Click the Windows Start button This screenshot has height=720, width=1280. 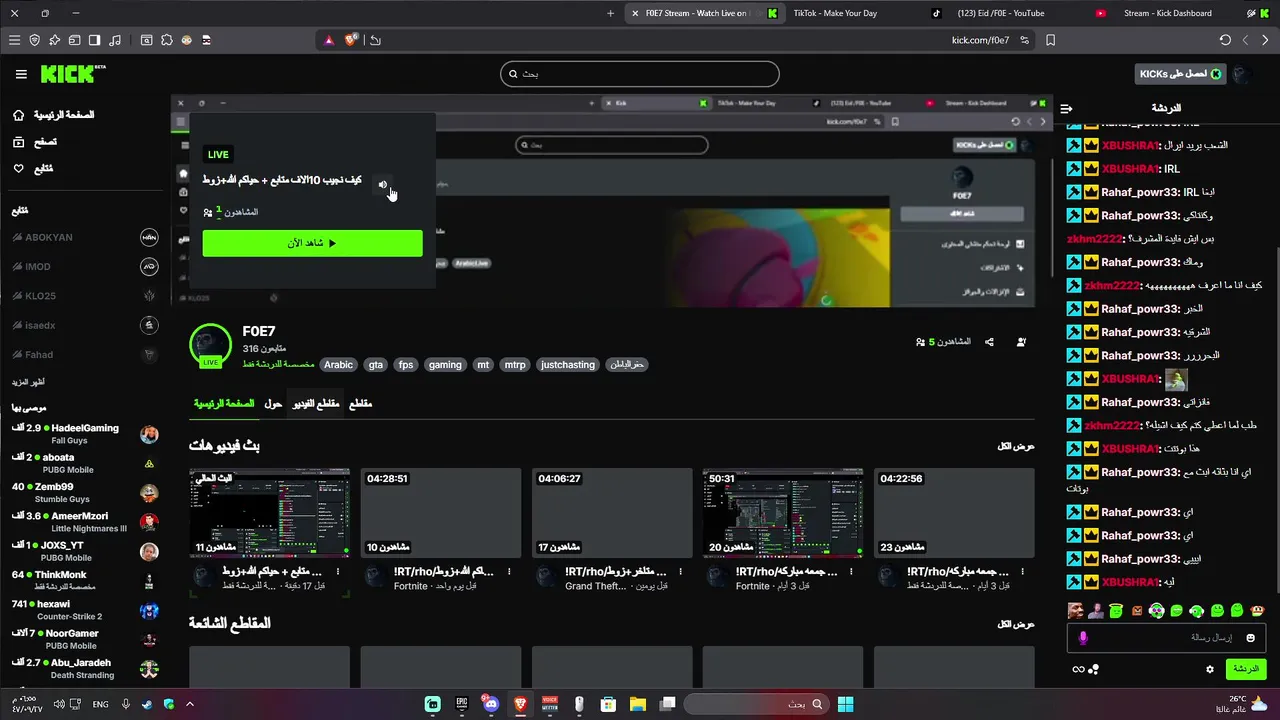pos(845,704)
